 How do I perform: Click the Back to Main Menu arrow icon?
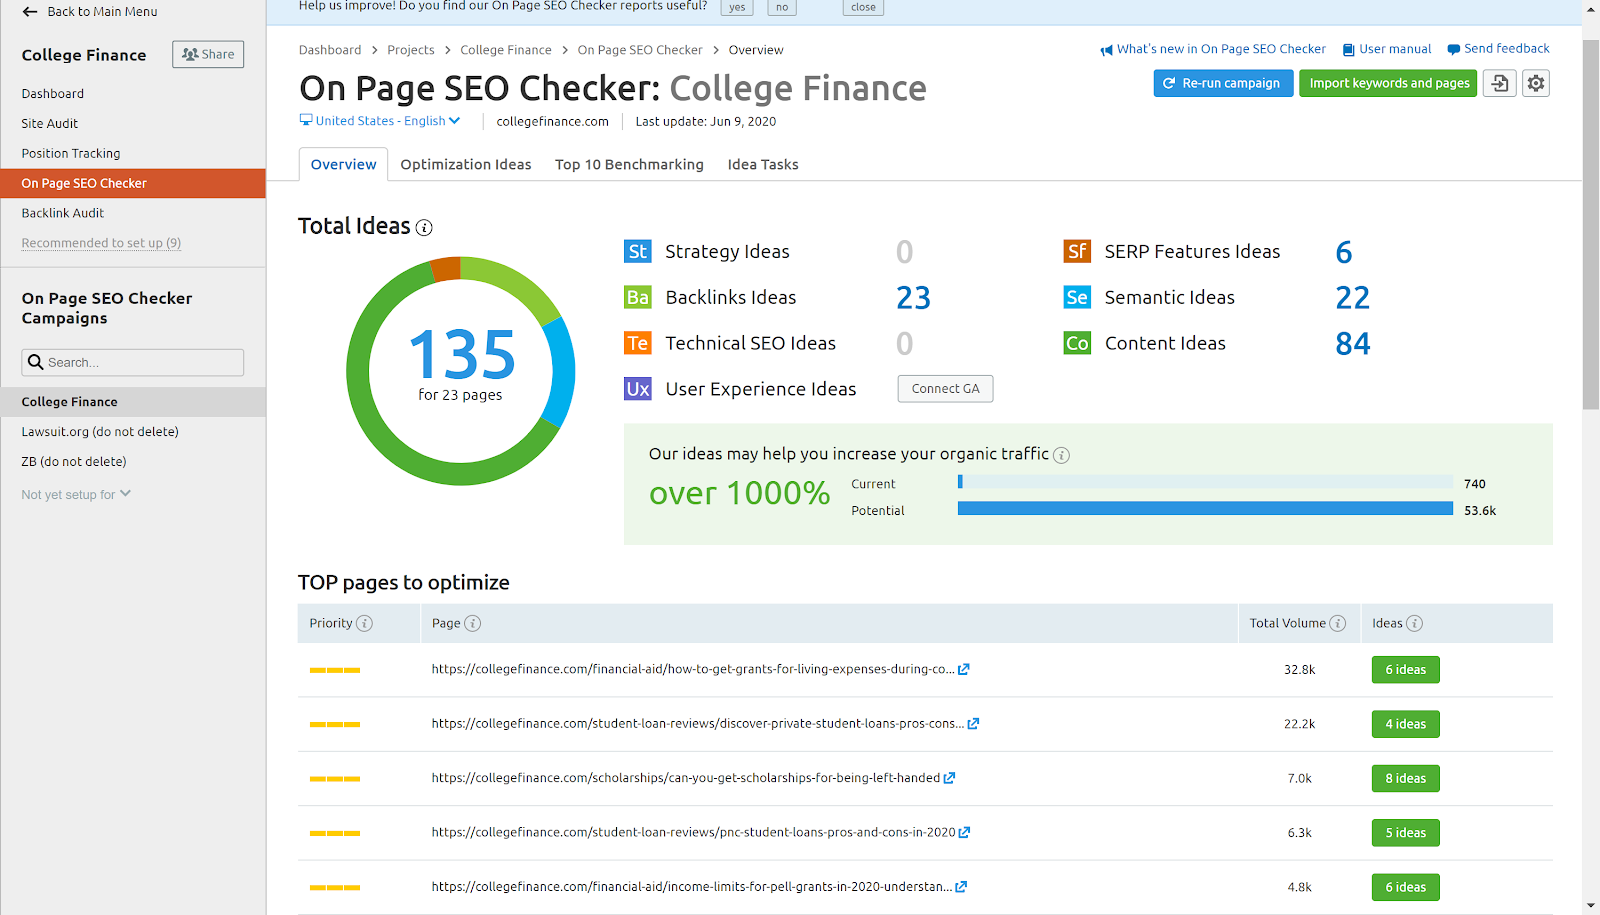coord(30,12)
